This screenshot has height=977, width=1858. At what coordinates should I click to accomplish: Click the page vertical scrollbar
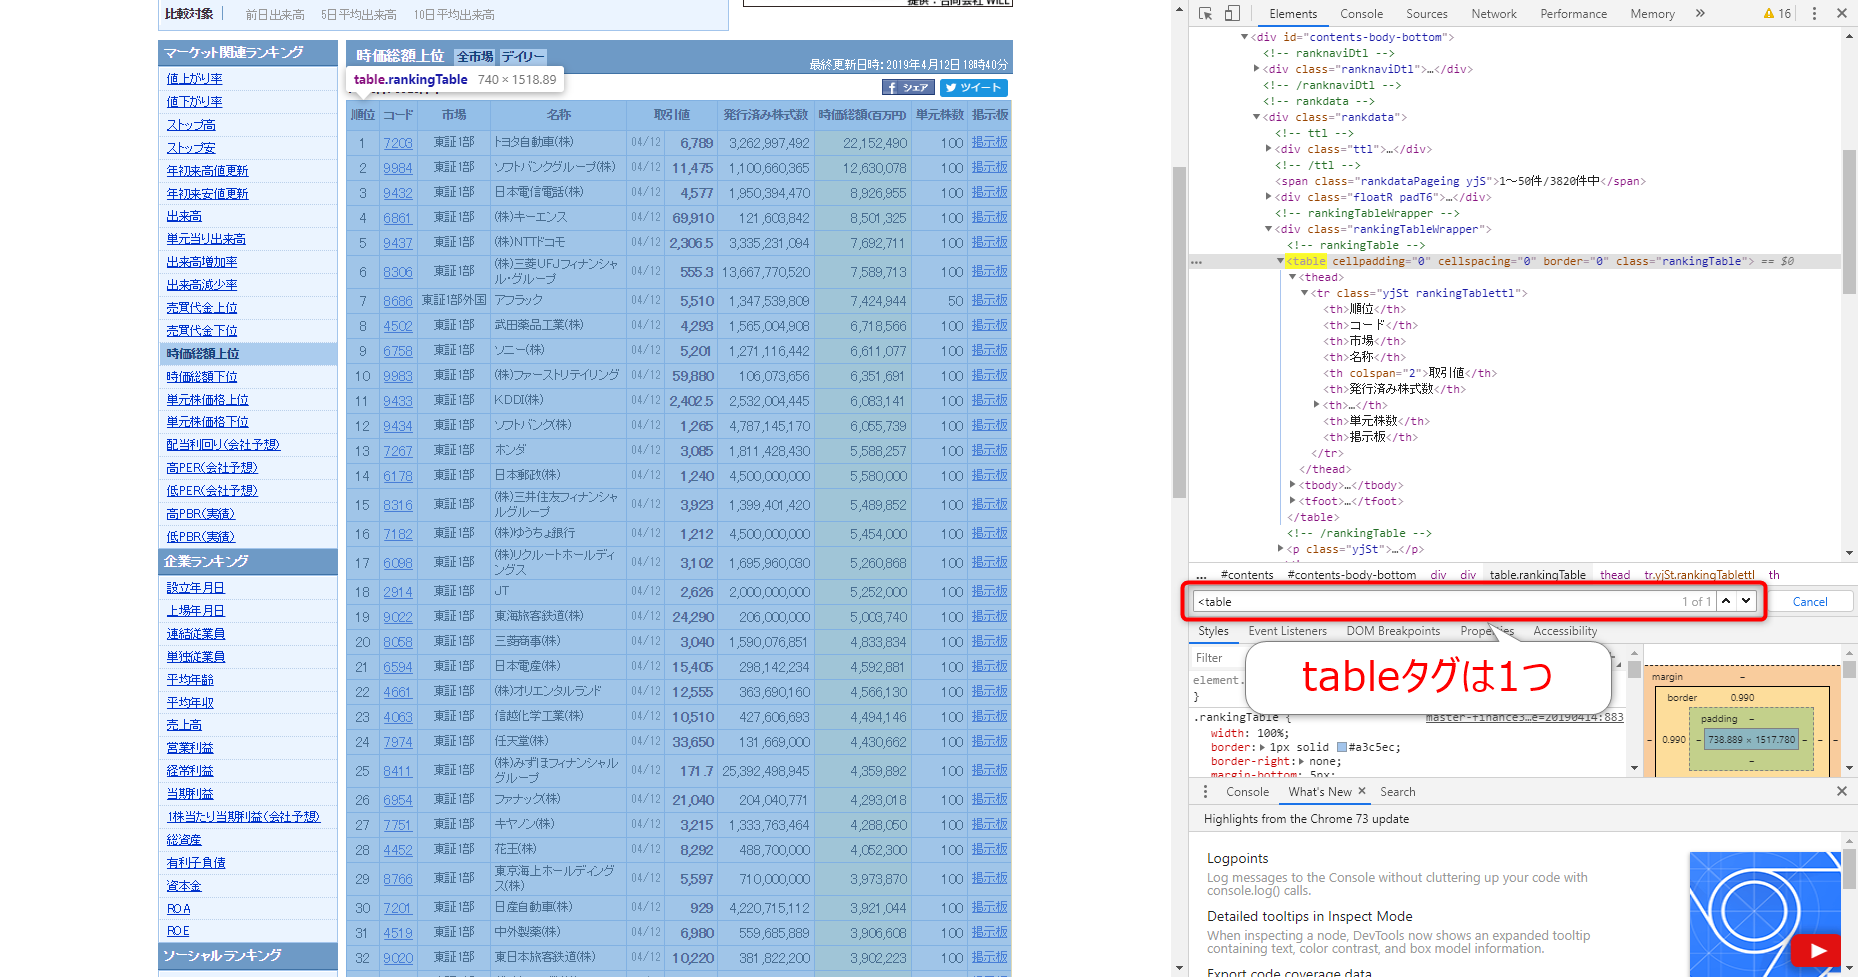tap(1179, 330)
